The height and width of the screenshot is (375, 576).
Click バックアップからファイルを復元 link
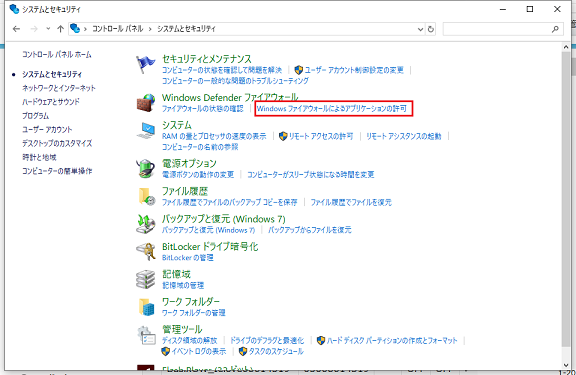(310, 230)
